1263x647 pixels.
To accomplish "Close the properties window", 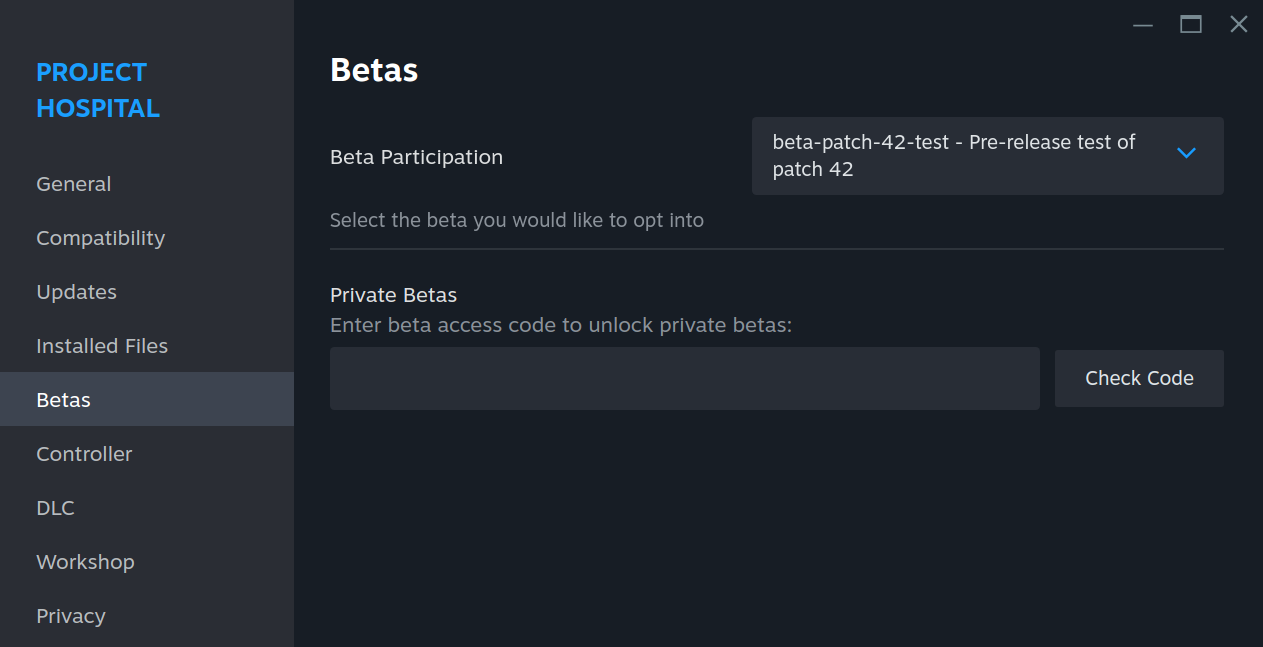I will (1238, 25).
